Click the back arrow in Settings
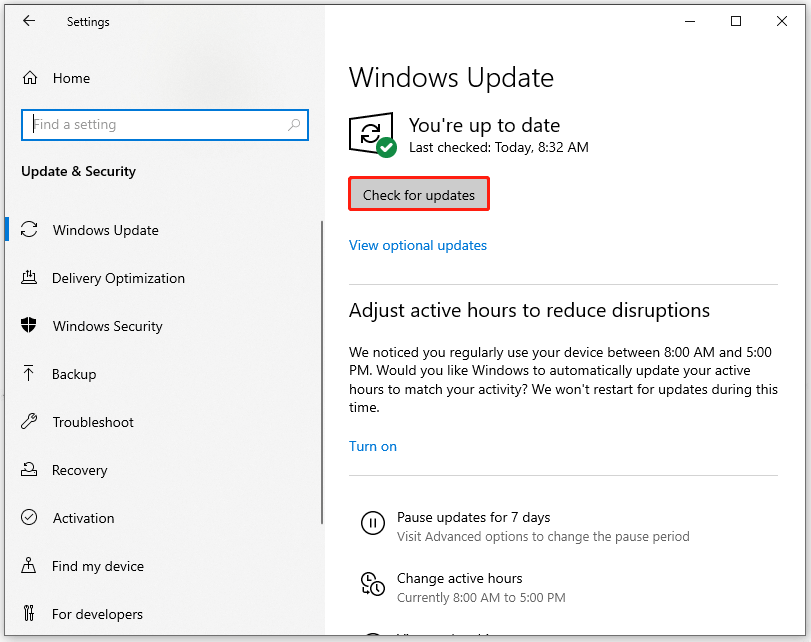The height and width of the screenshot is (642, 811). 29,21
